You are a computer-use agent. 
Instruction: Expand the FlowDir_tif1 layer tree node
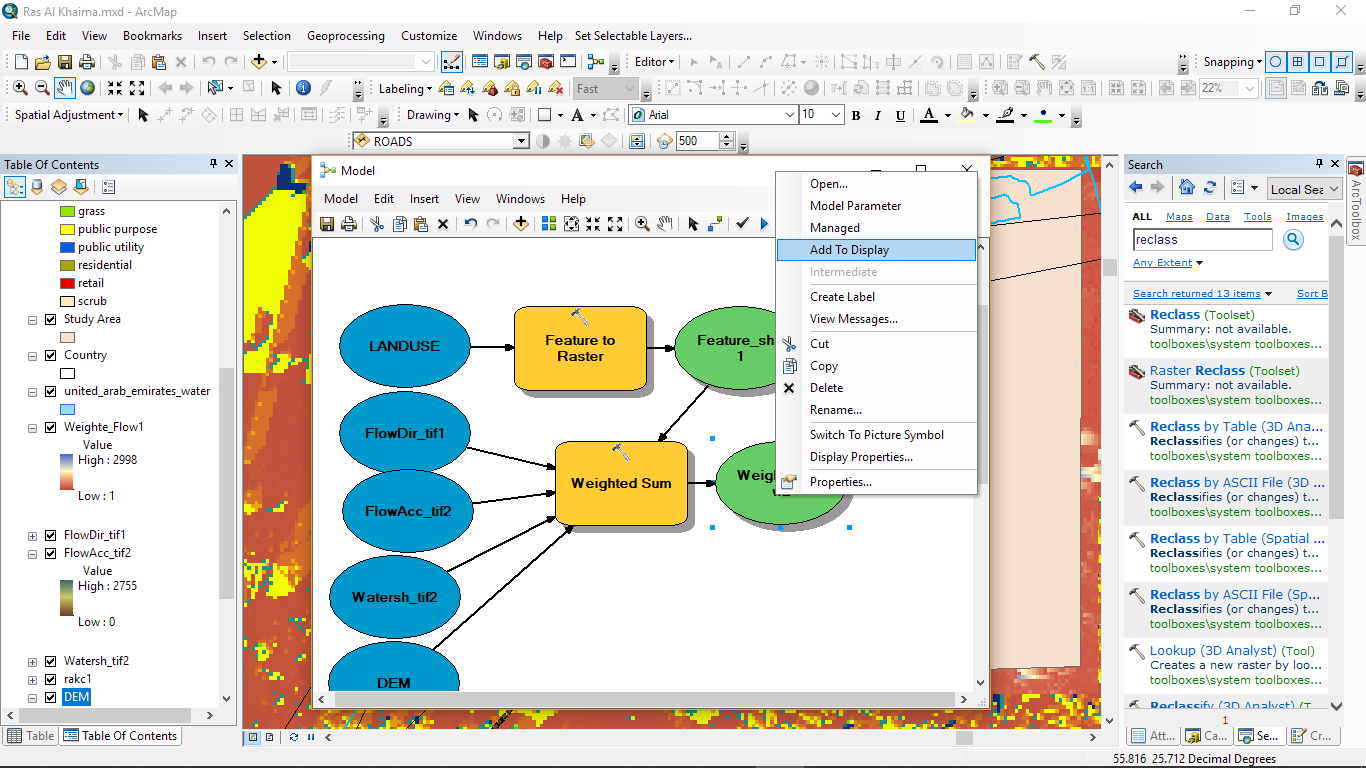coord(33,535)
